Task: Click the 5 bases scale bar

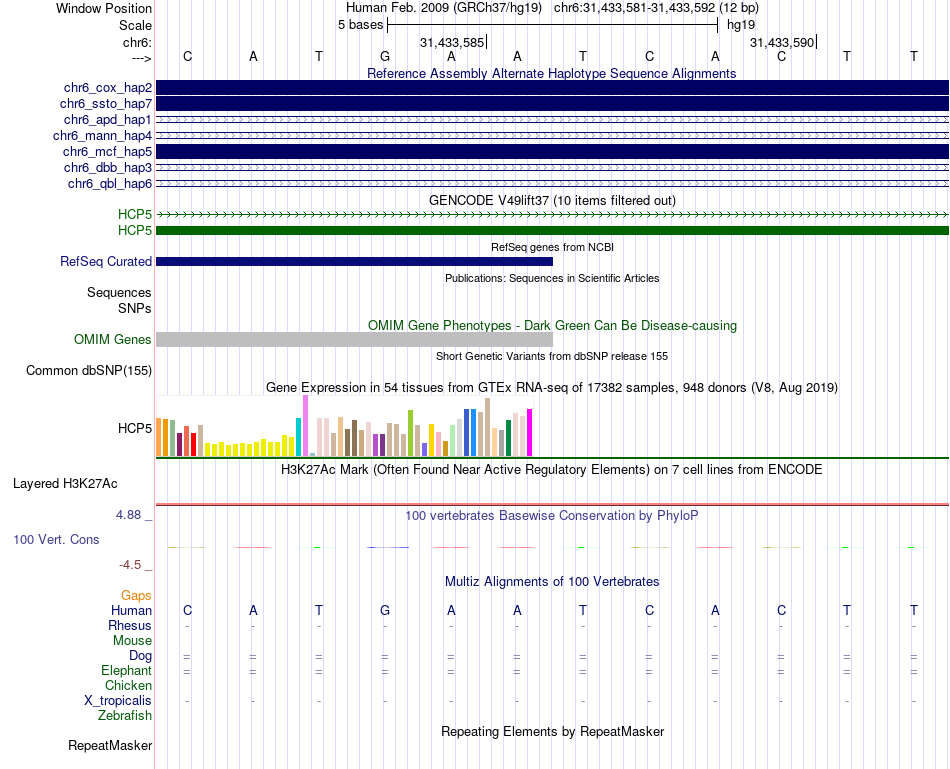Action: (552, 25)
